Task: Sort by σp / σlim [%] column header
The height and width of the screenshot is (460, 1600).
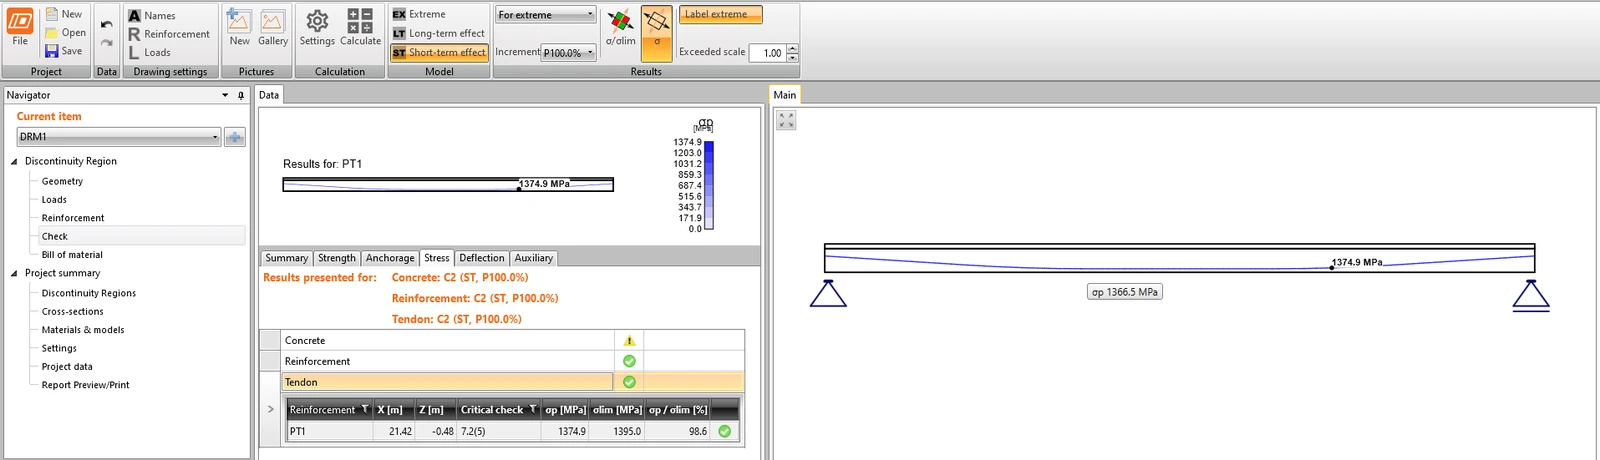Action: tap(678, 409)
